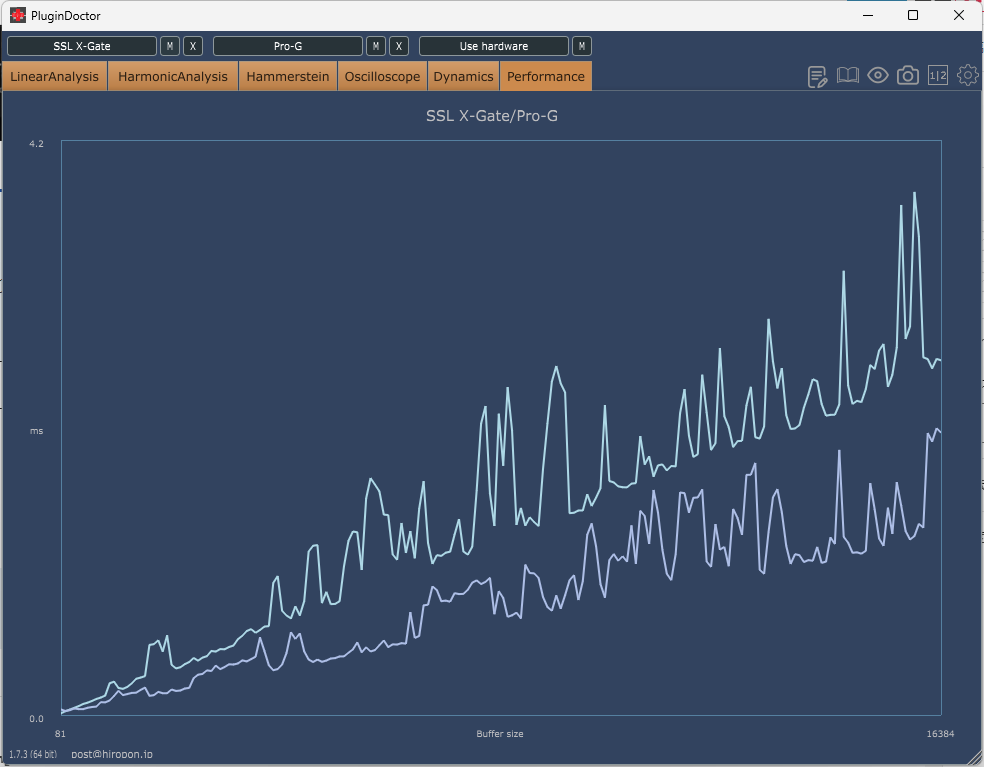Toggle the eye visibility icon
Image resolution: width=984 pixels, height=767 pixels.
[877, 76]
